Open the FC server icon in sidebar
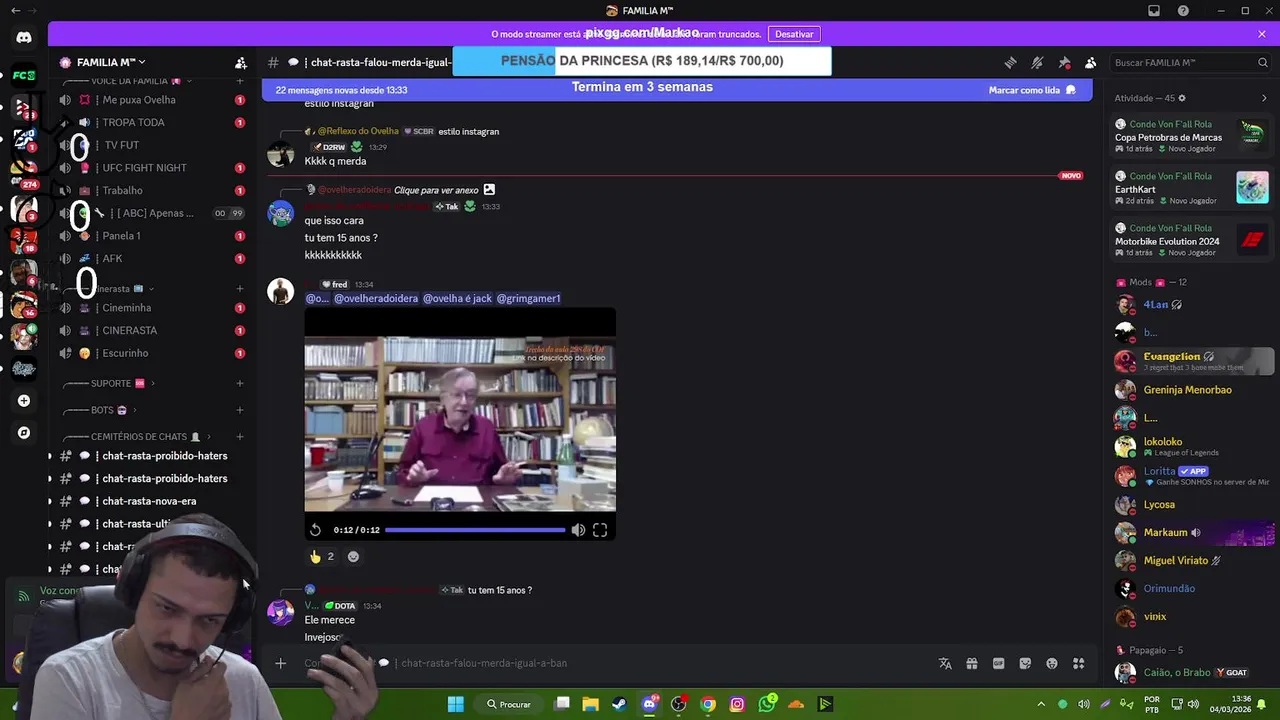This screenshot has height=720, width=1280. coord(24,75)
